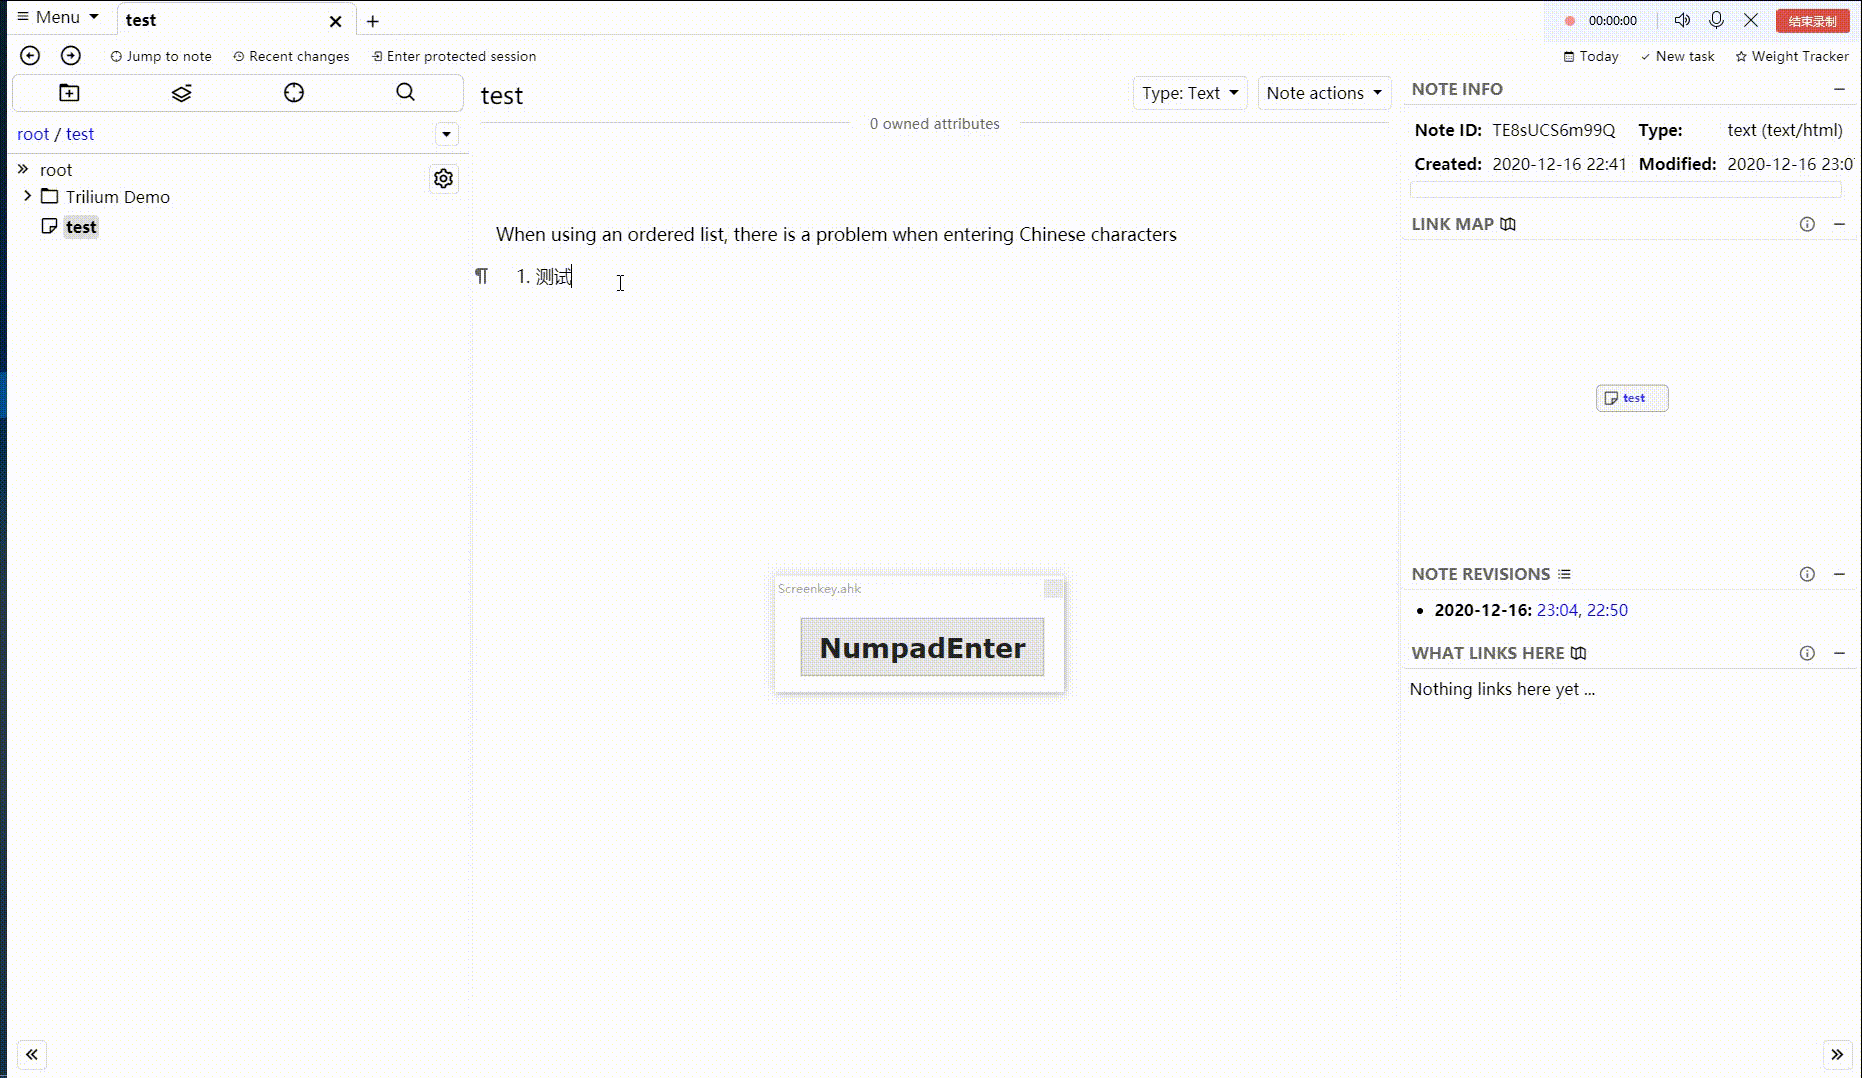
Task: Open the tree settings gear icon
Action: tap(443, 178)
